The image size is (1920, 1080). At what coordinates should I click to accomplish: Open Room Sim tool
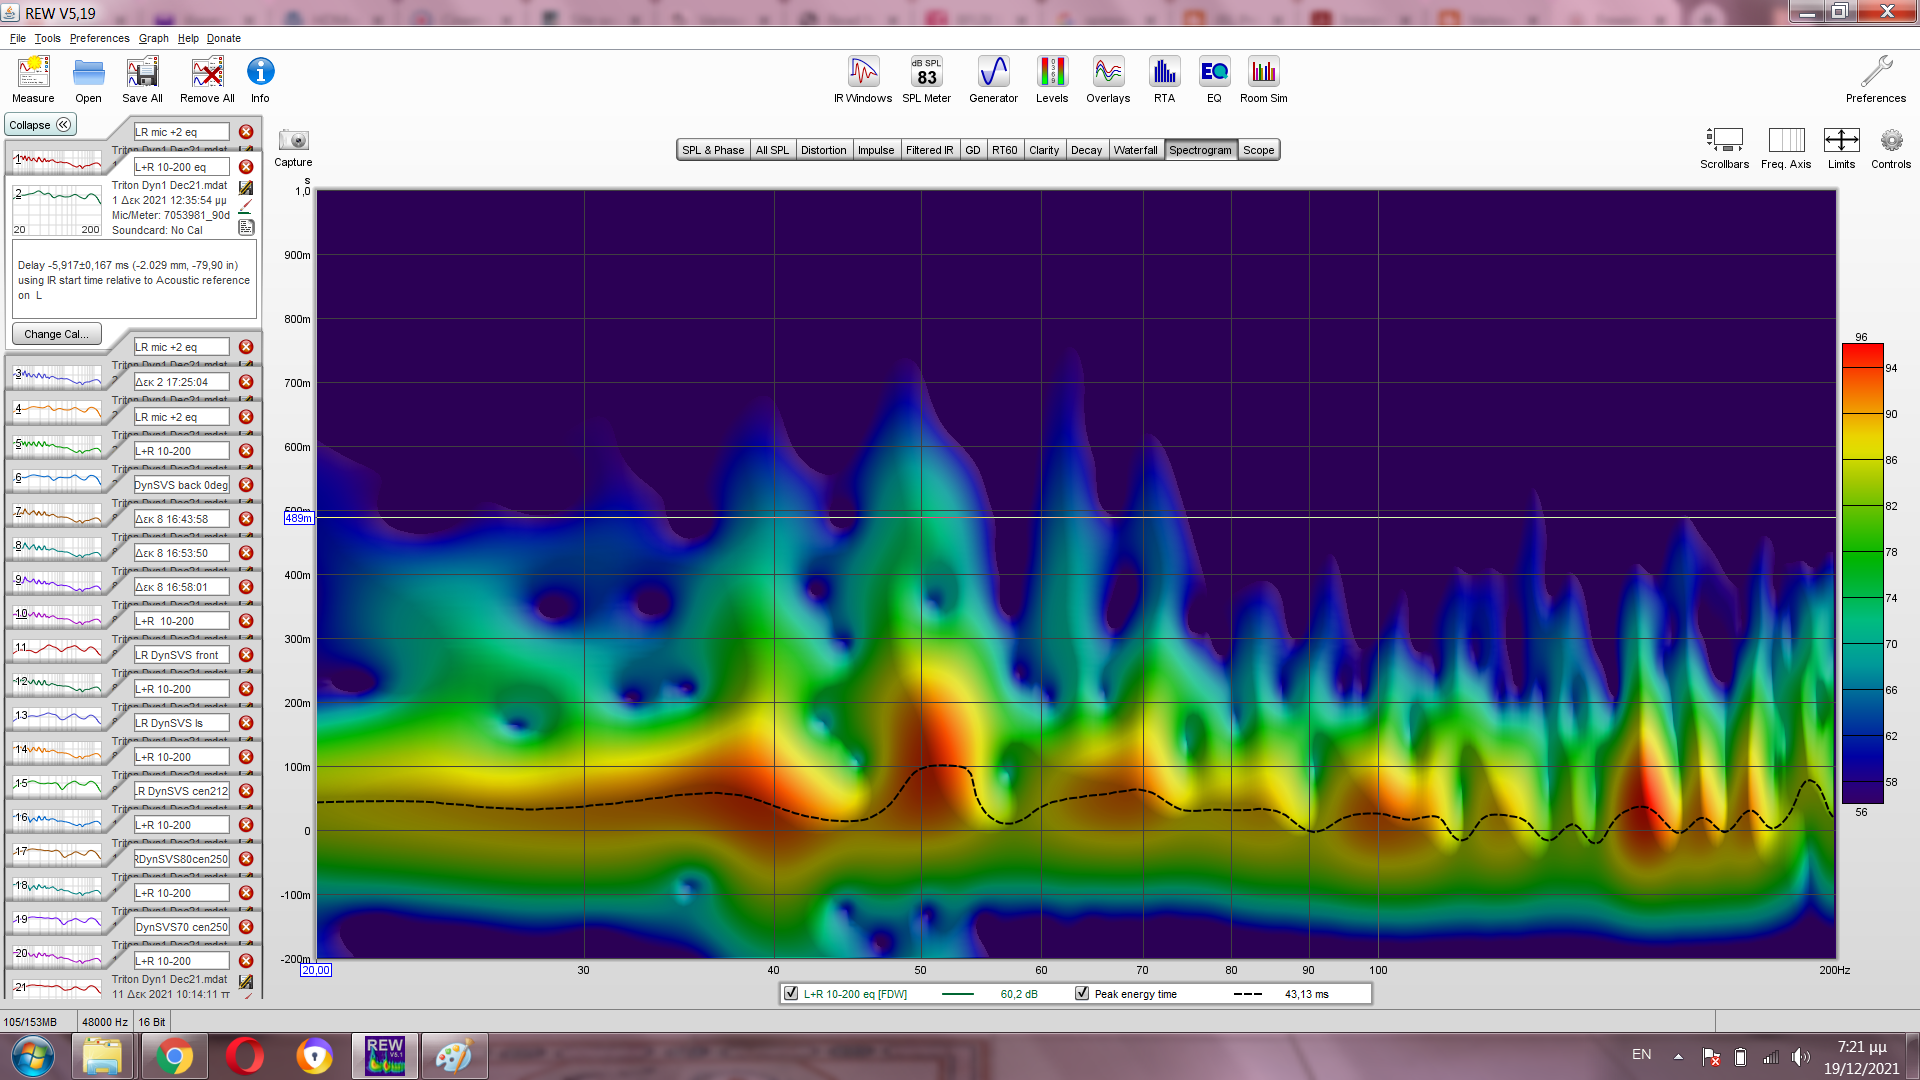[x=1264, y=80]
